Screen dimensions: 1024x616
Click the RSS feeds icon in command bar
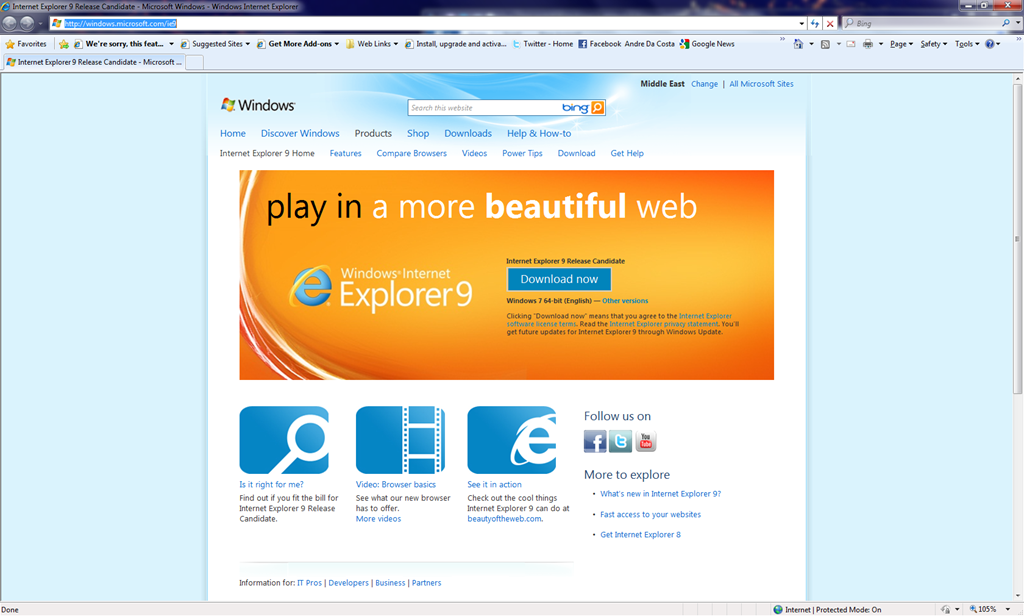pos(825,44)
